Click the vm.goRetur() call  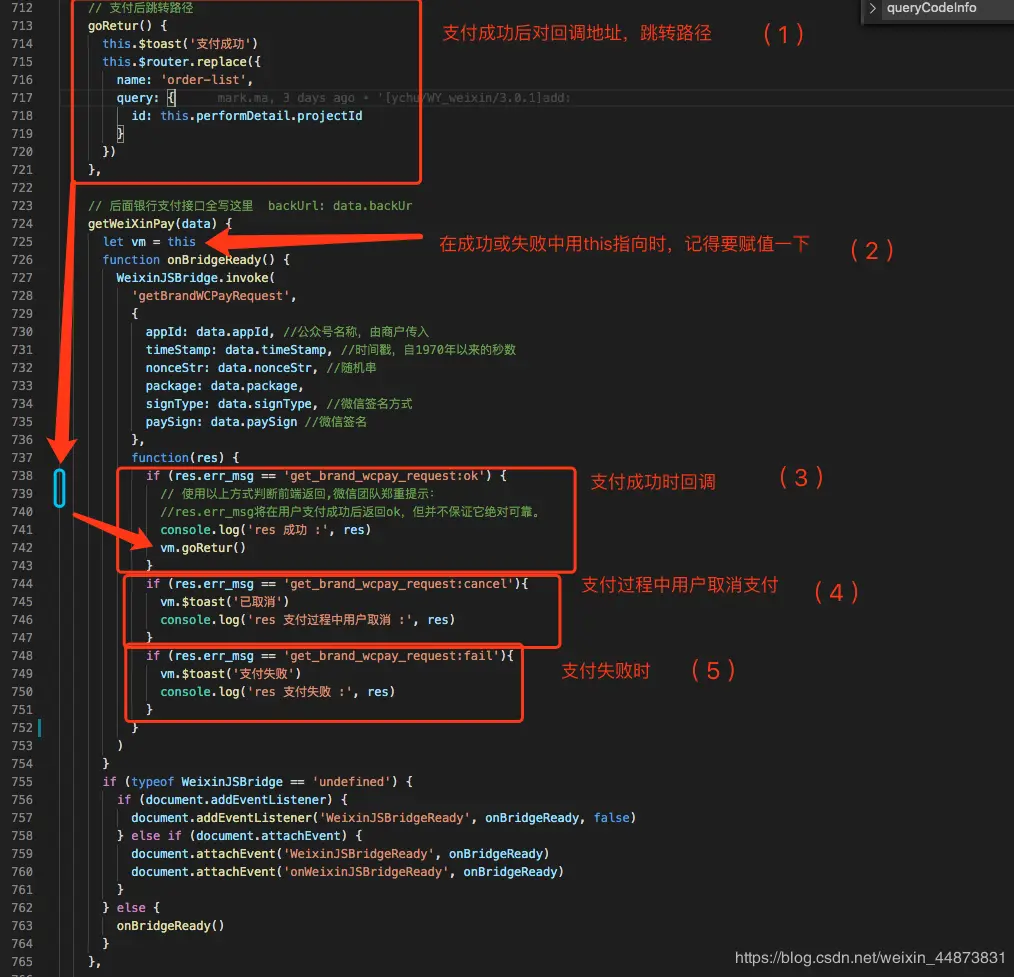point(203,548)
